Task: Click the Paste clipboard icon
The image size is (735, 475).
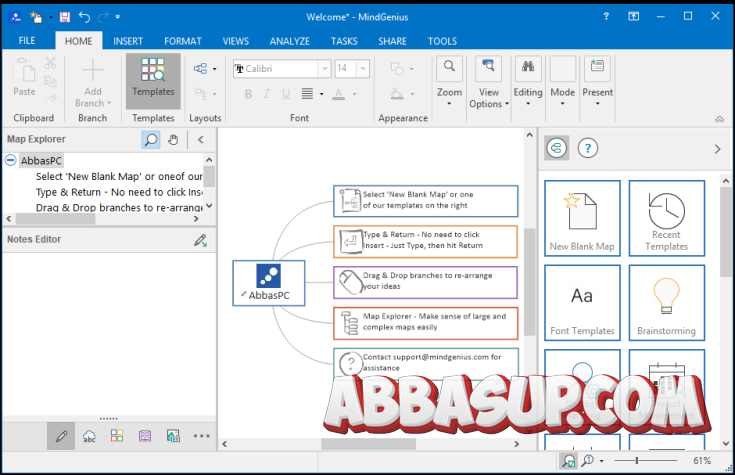Action: (x=24, y=70)
